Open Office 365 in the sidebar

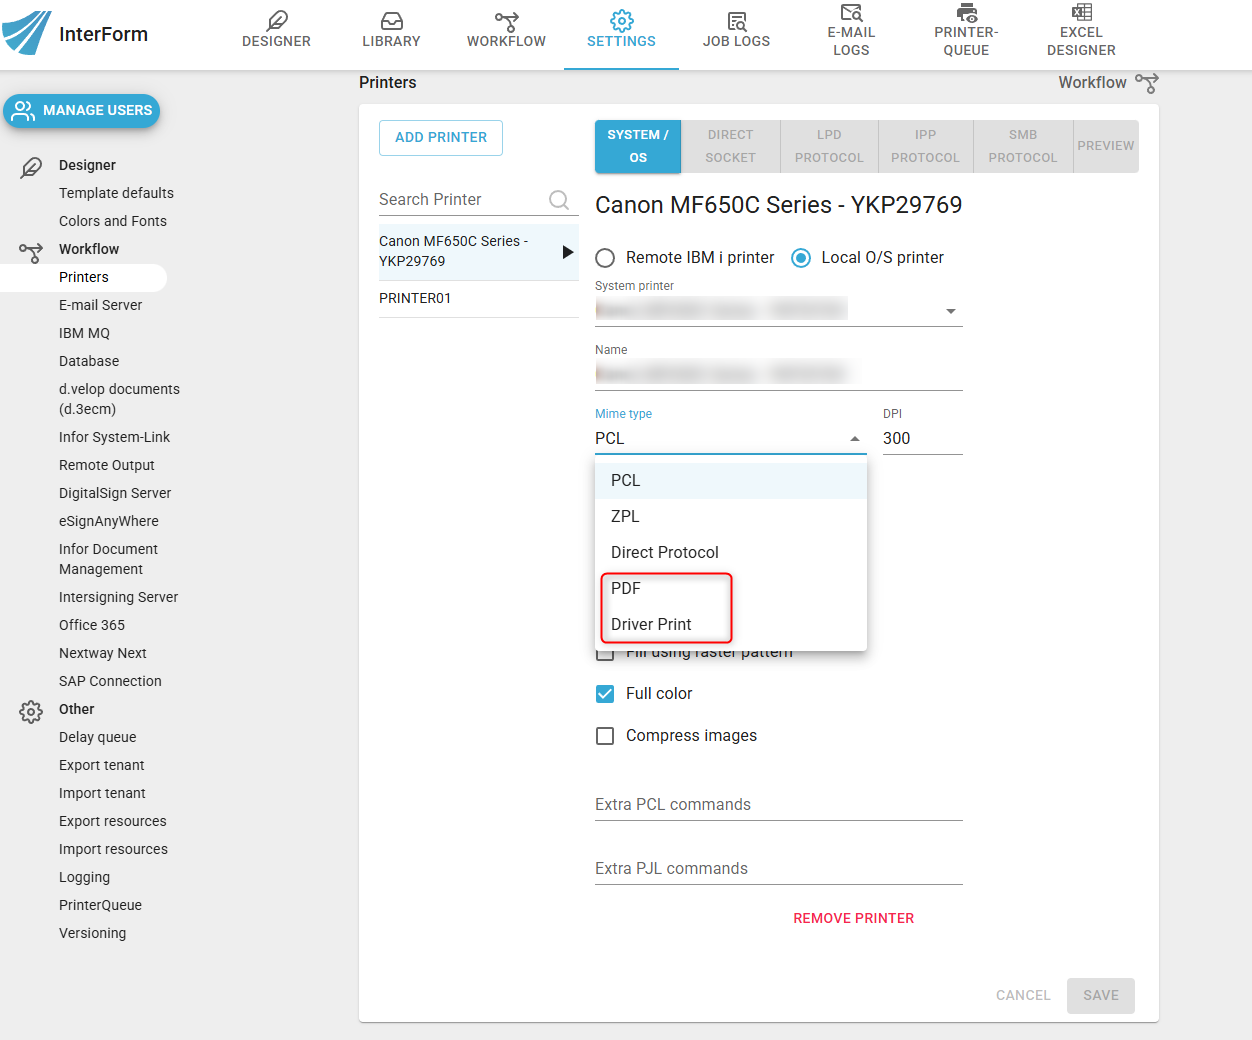click(x=92, y=625)
